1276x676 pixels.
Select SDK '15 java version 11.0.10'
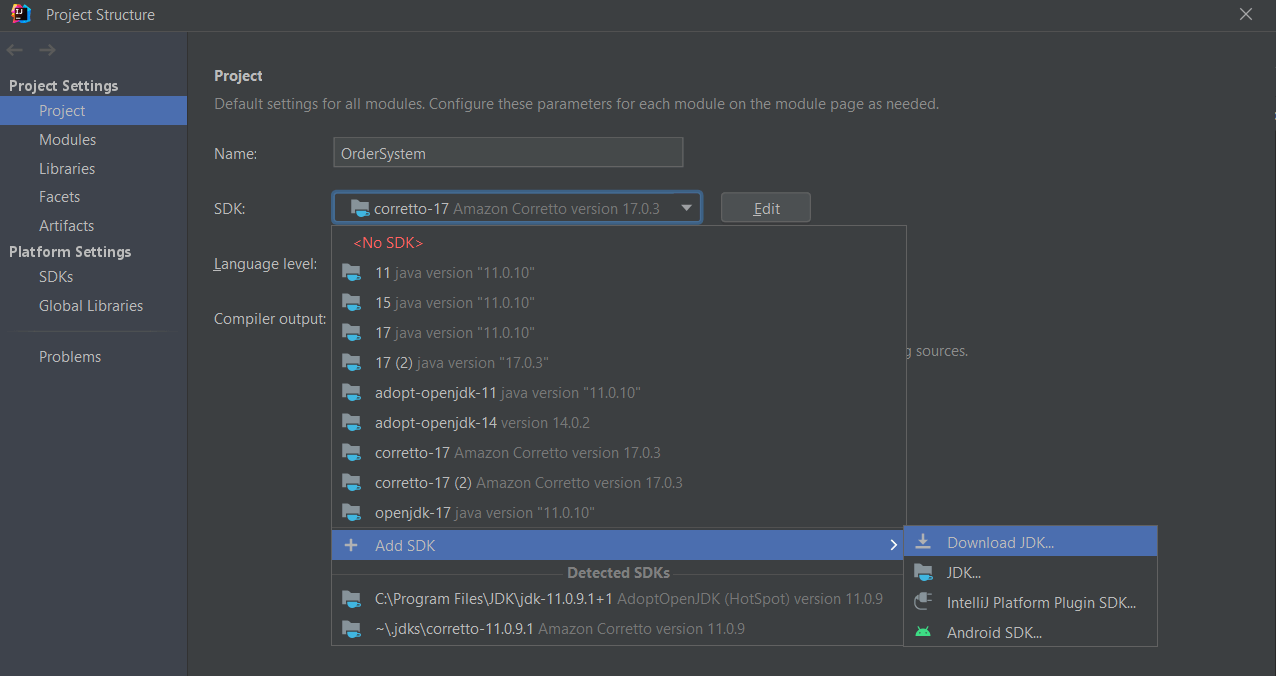coord(618,302)
